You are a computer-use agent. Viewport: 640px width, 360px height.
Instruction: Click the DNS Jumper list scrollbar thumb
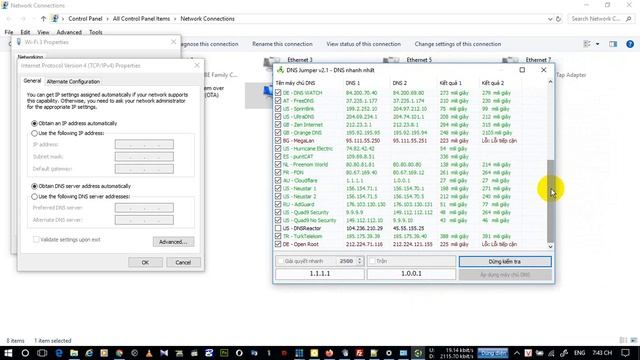pyautogui.click(x=550, y=200)
